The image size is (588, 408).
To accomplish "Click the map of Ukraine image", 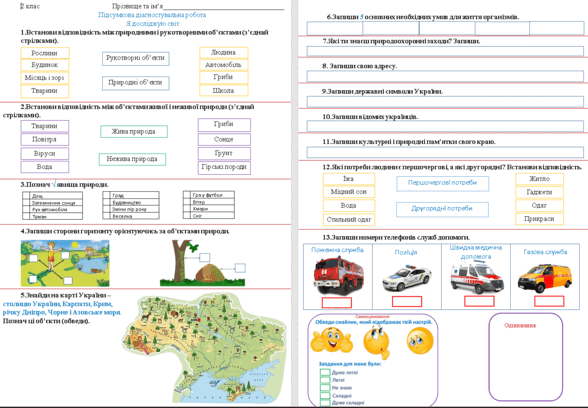I will pos(205,348).
